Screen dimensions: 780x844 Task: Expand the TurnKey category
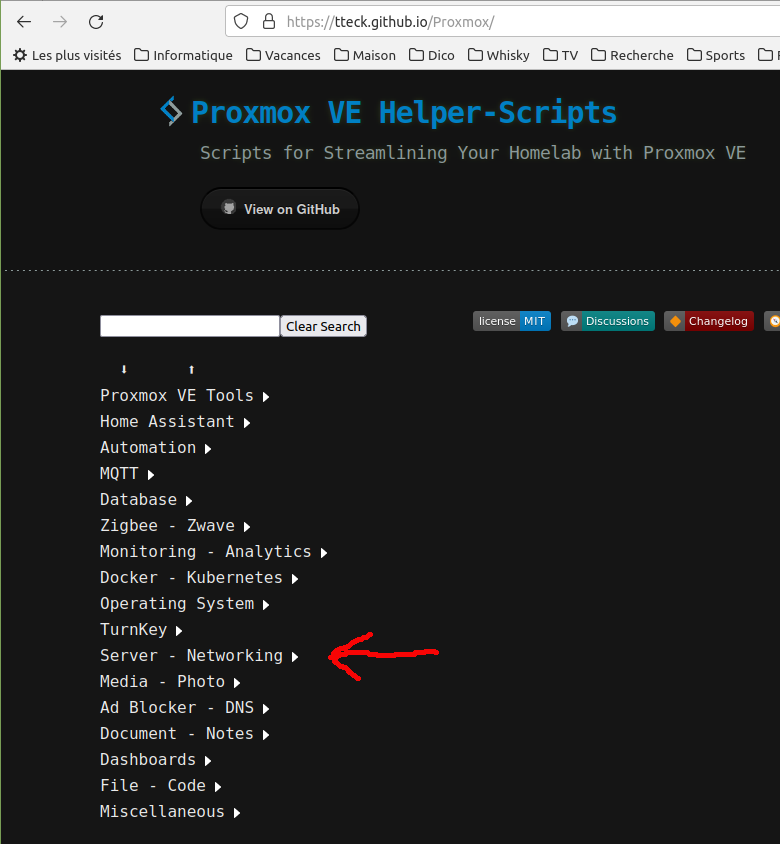click(141, 629)
